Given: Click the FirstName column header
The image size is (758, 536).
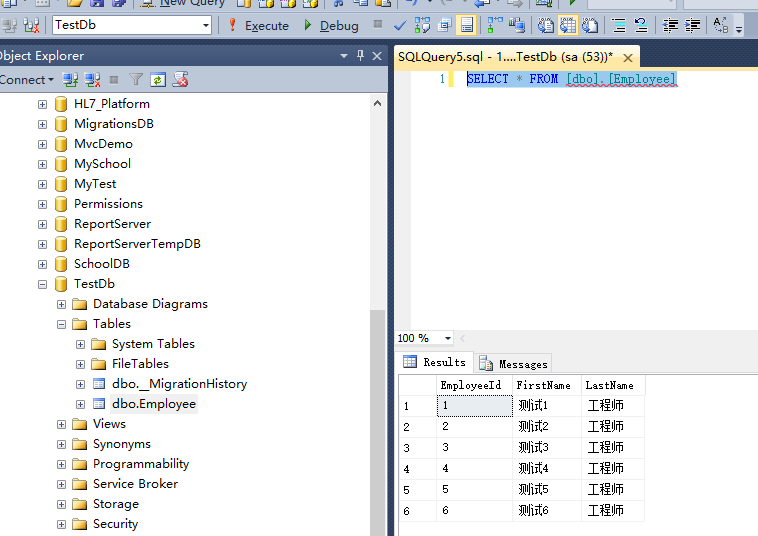Looking at the screenshot, I should [547, 385].
